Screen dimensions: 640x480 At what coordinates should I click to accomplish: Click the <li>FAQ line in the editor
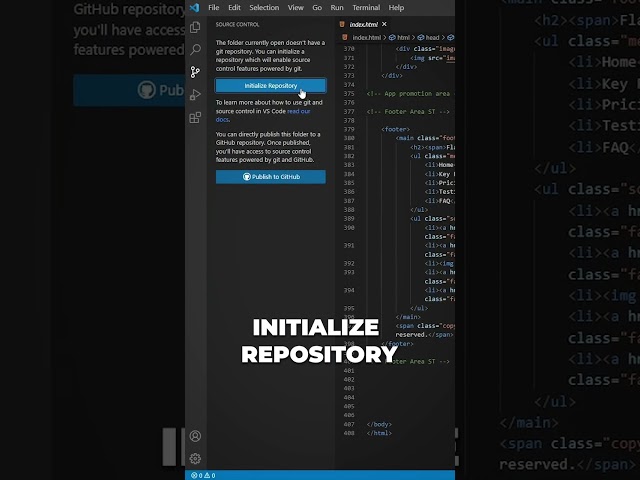tap(440, 201)
